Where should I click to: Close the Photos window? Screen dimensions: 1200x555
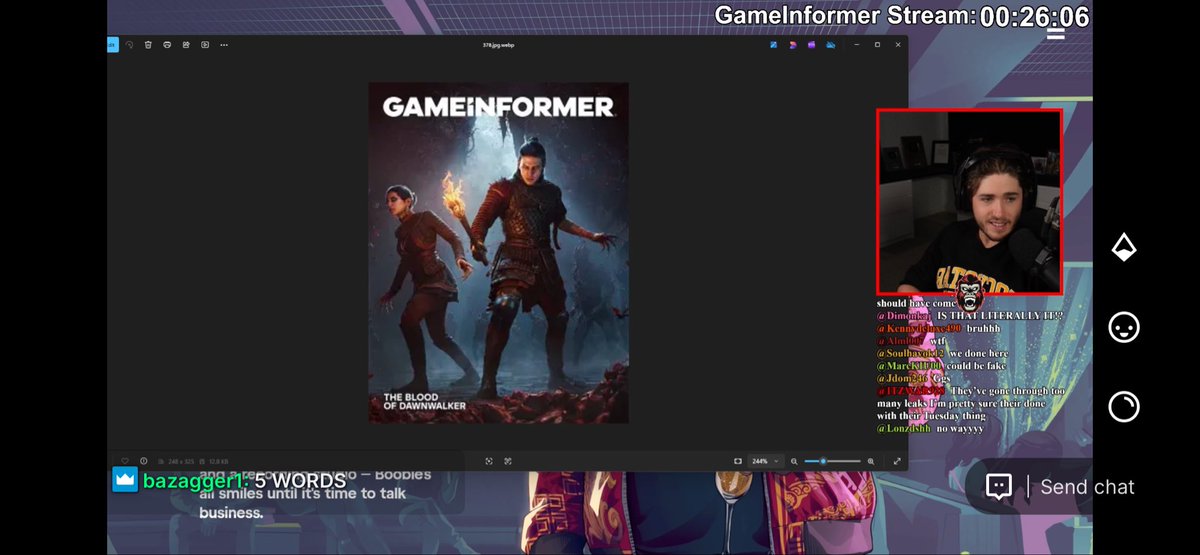coord(898,44)
